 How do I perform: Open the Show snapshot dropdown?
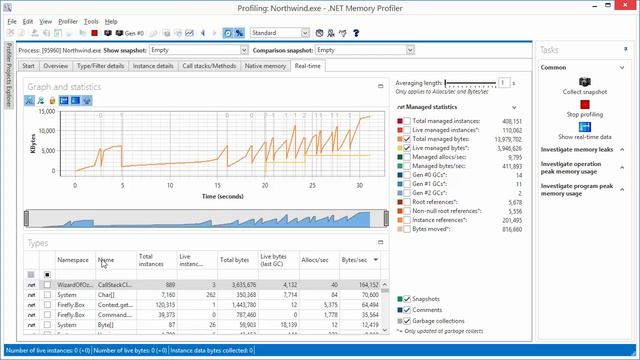(244, 50)
